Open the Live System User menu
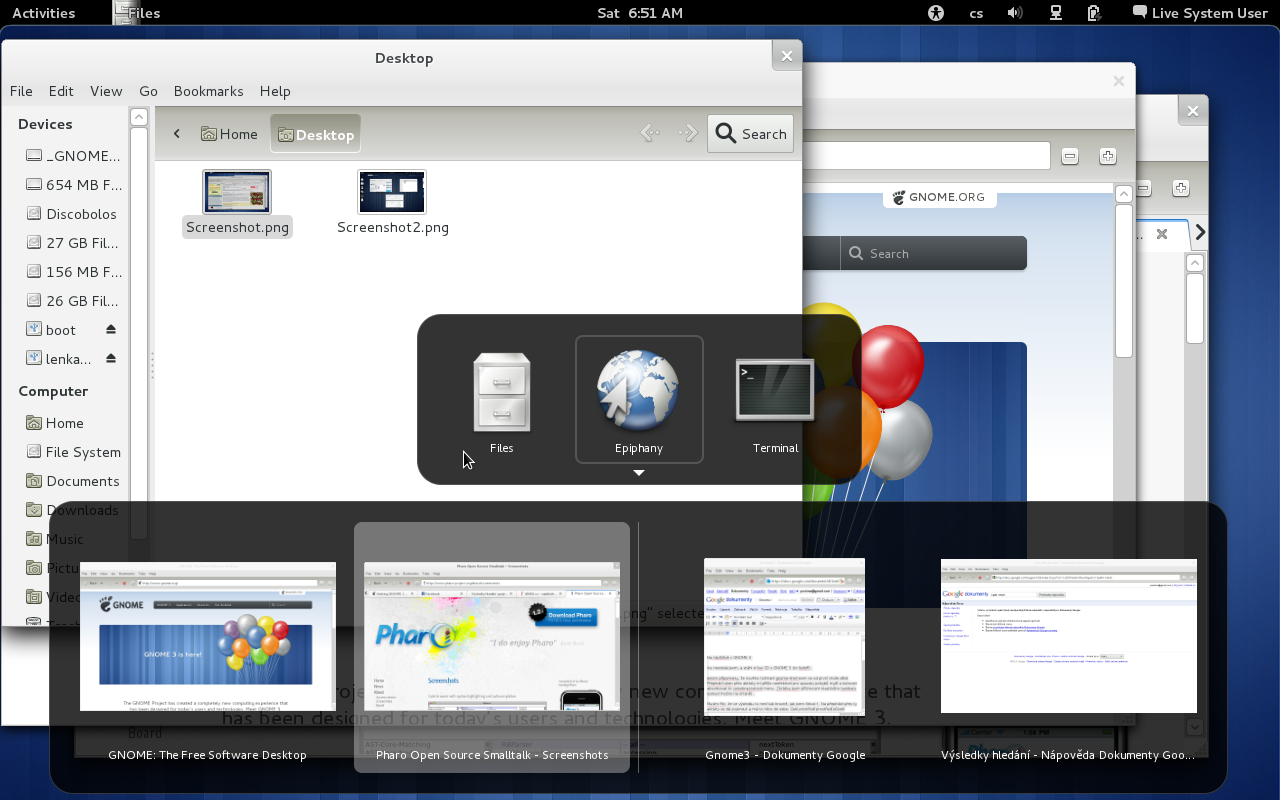 tap(1200, 13)
